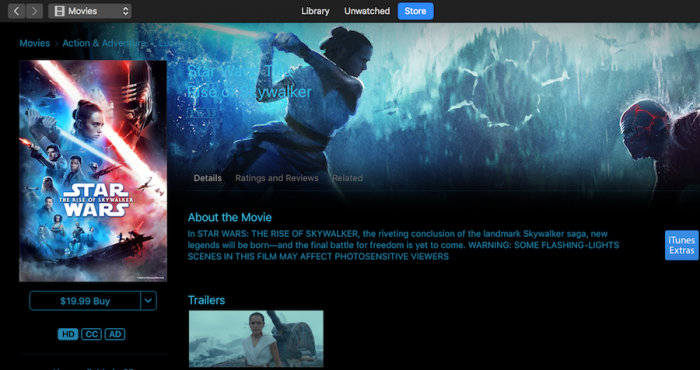Switch to the Library tab
Viewport: 700px width, 370px height.
tap(315, 11)
